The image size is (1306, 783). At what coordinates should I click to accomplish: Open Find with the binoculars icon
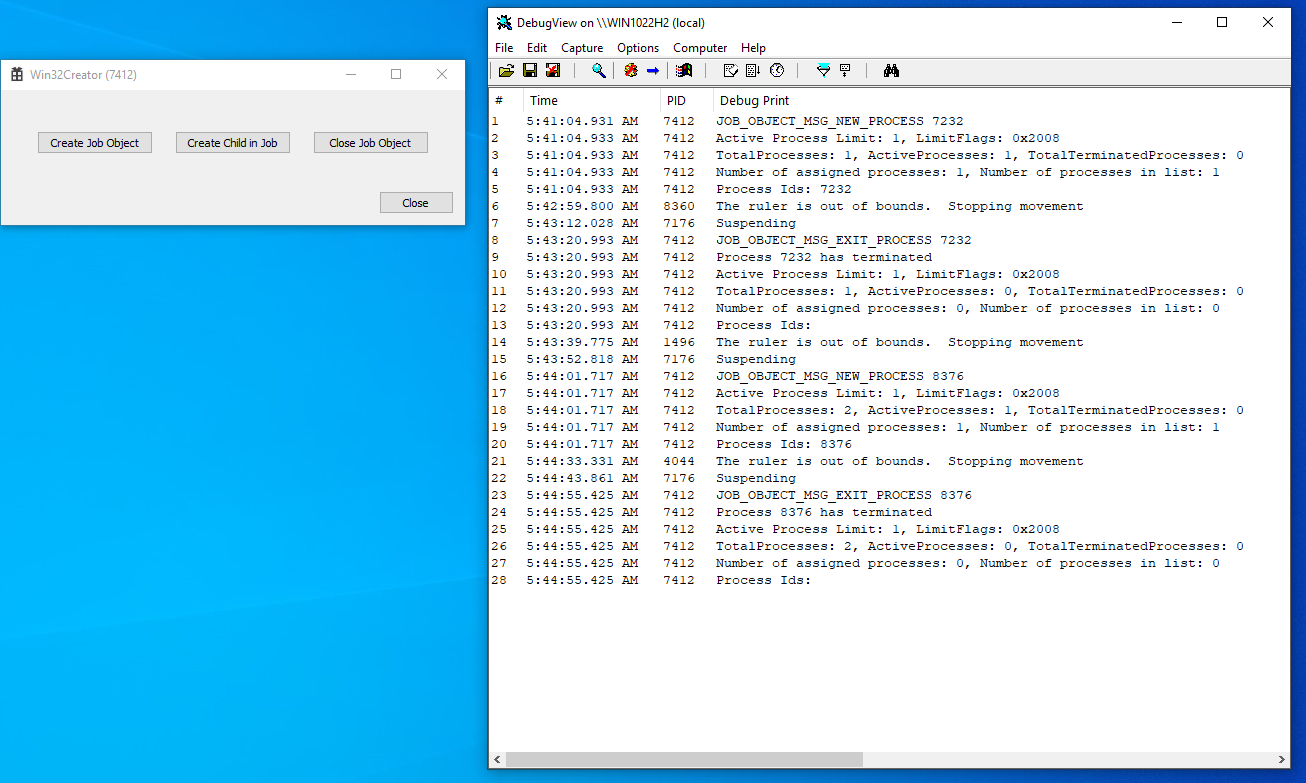pos(892,70)
